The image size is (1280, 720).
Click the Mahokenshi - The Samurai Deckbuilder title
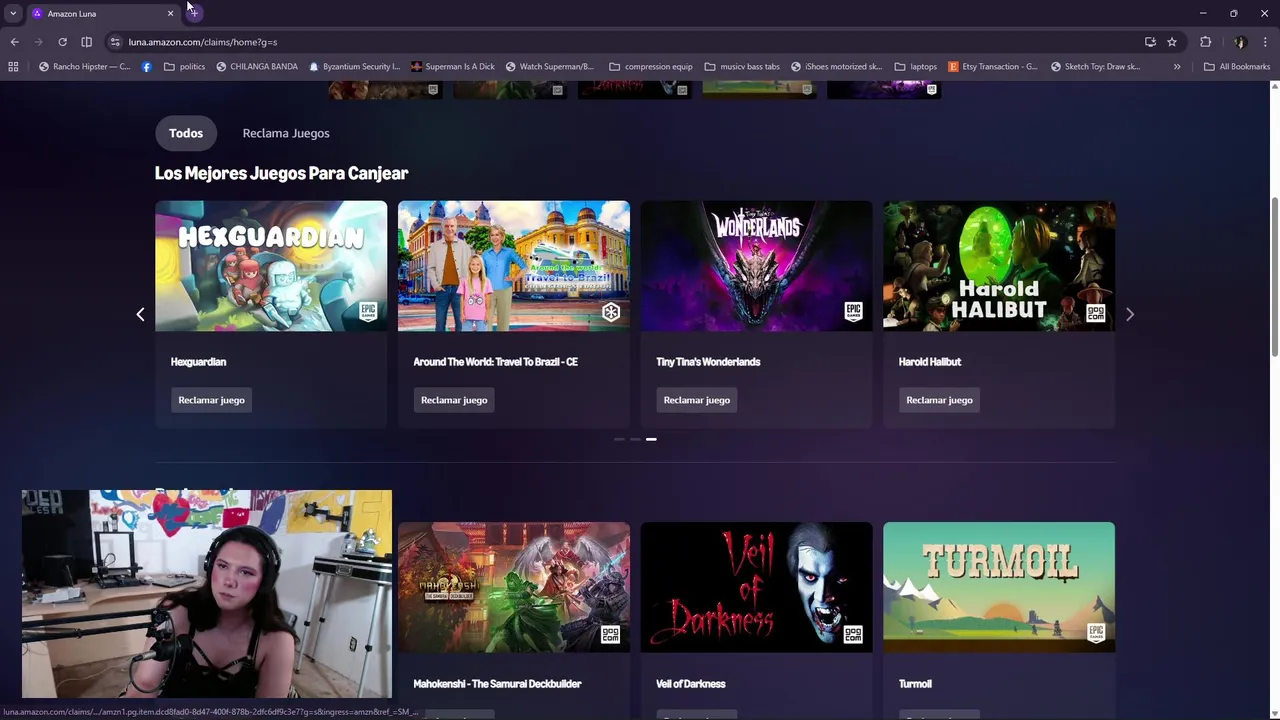(x=497, y=684)
